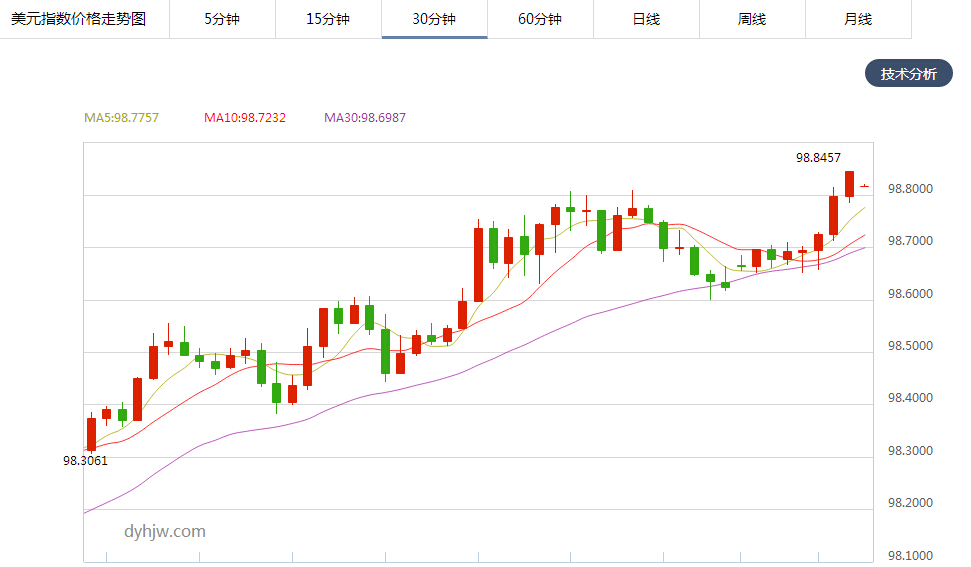This screenshot has height=567, width=971.
Task: Click the 98.3061 low price label
Action: 85,461
